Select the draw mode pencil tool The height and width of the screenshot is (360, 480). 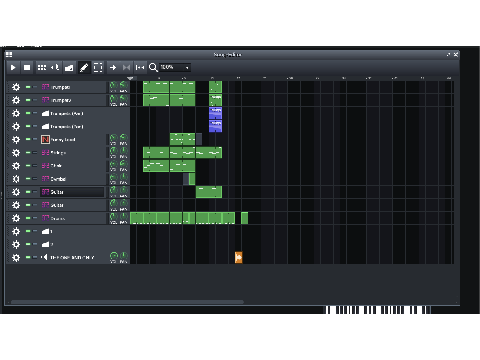[x=84, y=68]
